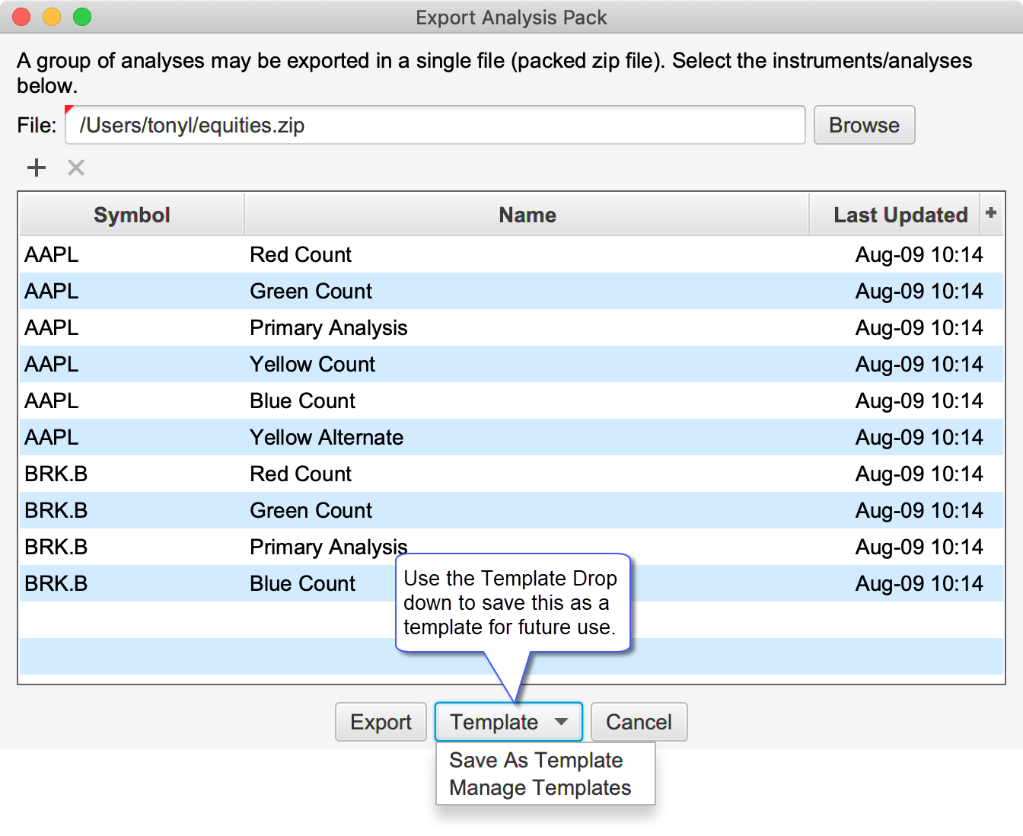The width and height of the screenshot is (1023, 836).
Task: Click the File path input field
Action: [435, 125]
